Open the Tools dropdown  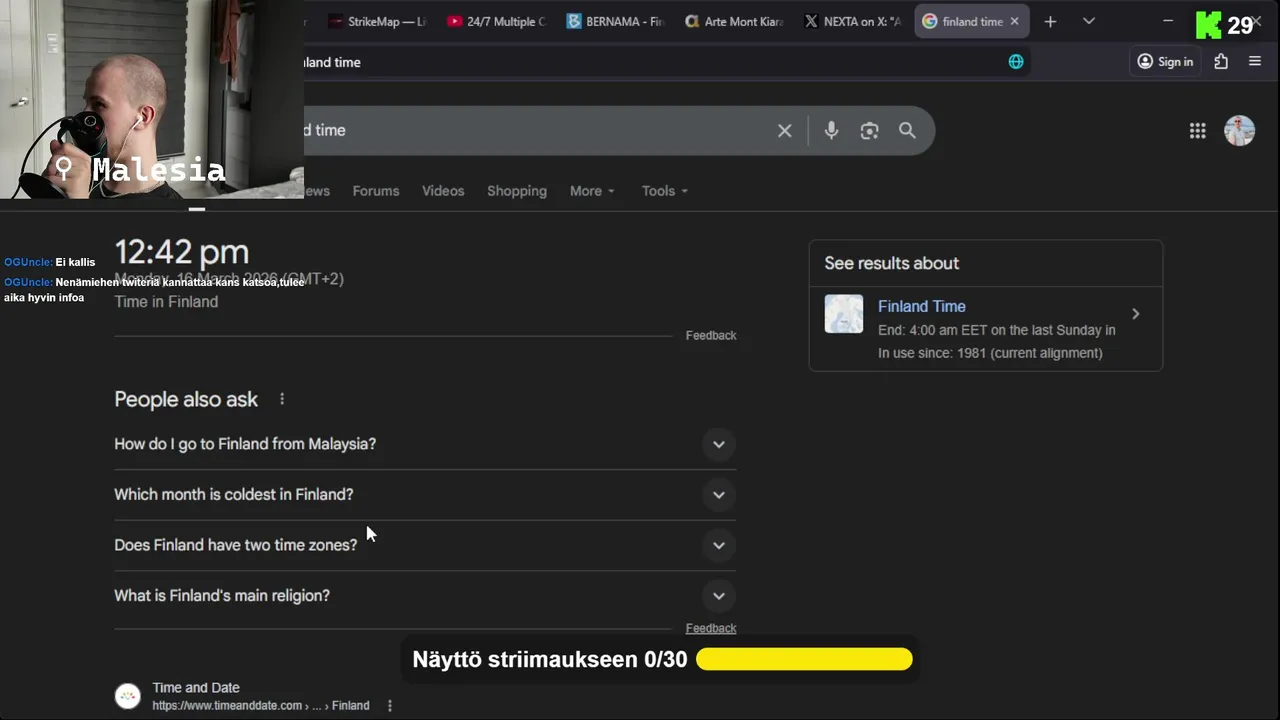click(x=665, y=191)
